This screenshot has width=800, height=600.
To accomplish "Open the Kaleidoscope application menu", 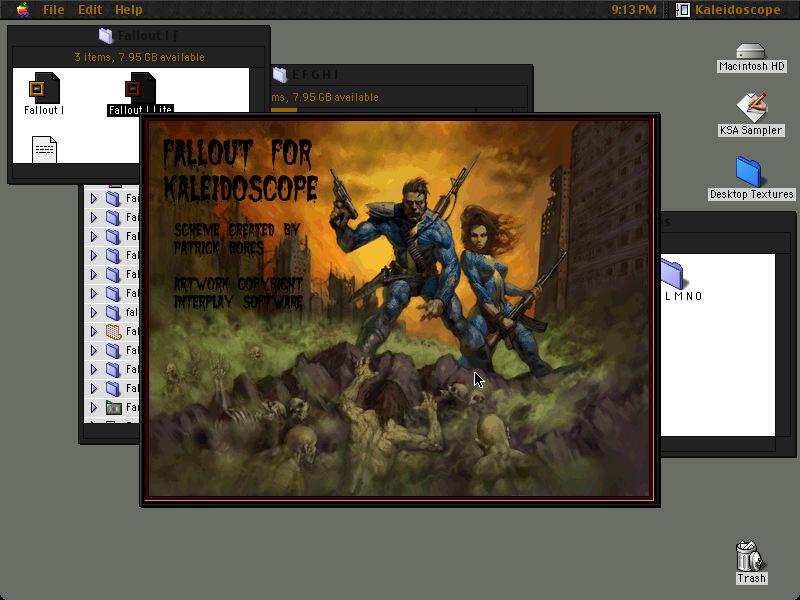I will click(x=728, y=10).
